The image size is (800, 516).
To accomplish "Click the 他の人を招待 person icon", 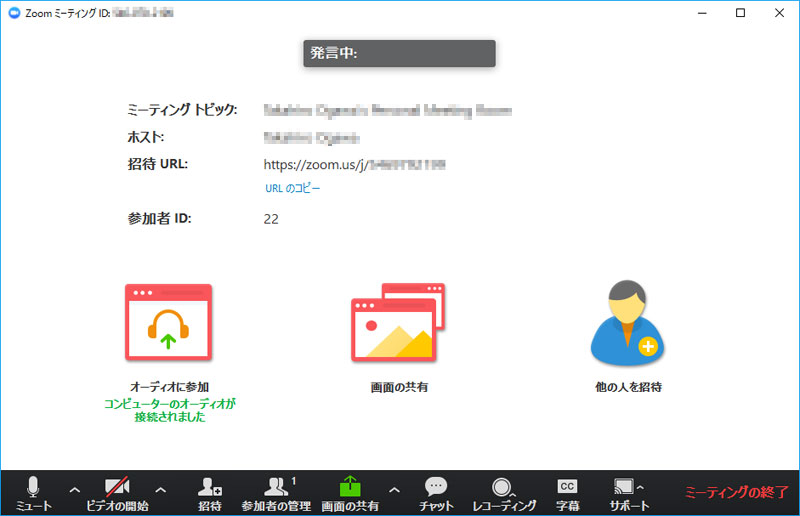I will [x=627, y=322].
